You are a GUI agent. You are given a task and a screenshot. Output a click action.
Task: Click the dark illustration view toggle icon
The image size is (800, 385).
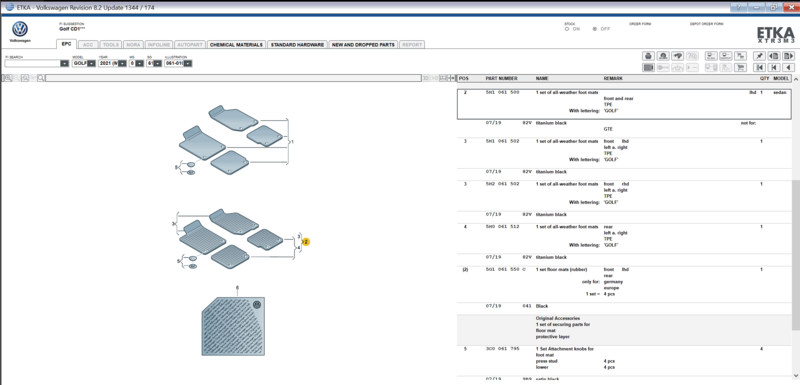(648, 67)
